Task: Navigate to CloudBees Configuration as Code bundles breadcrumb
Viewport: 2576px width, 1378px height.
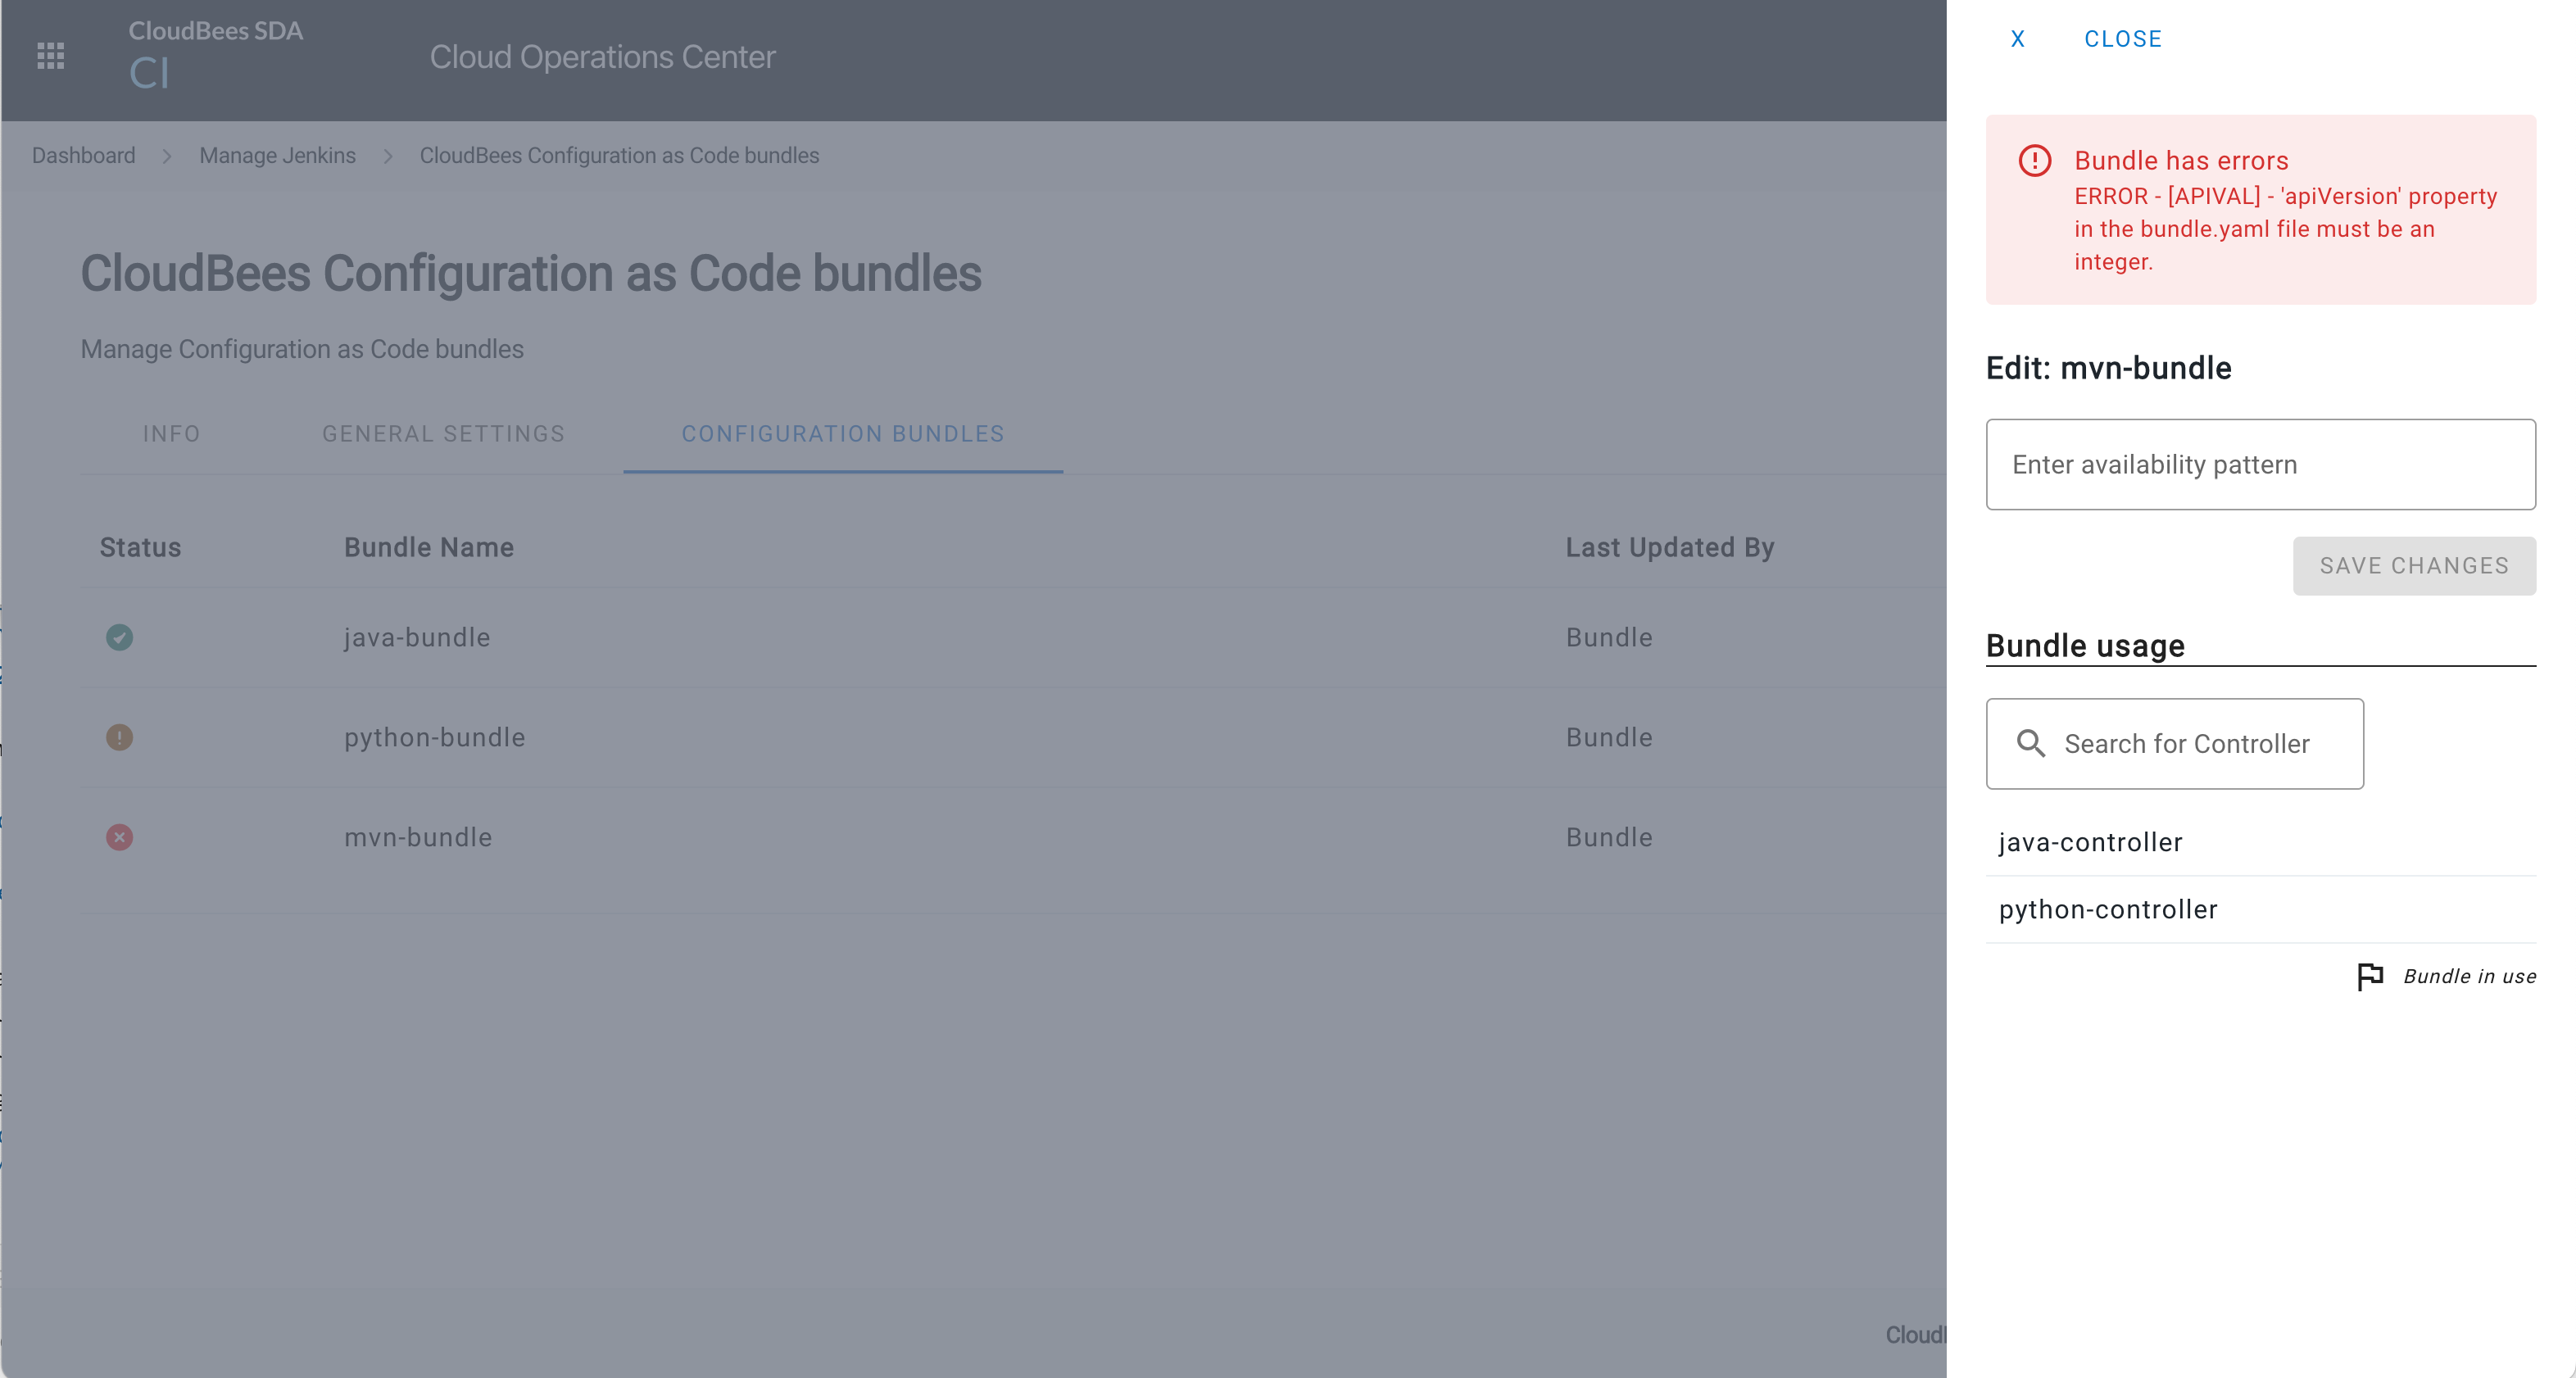Action: [620, 155]
